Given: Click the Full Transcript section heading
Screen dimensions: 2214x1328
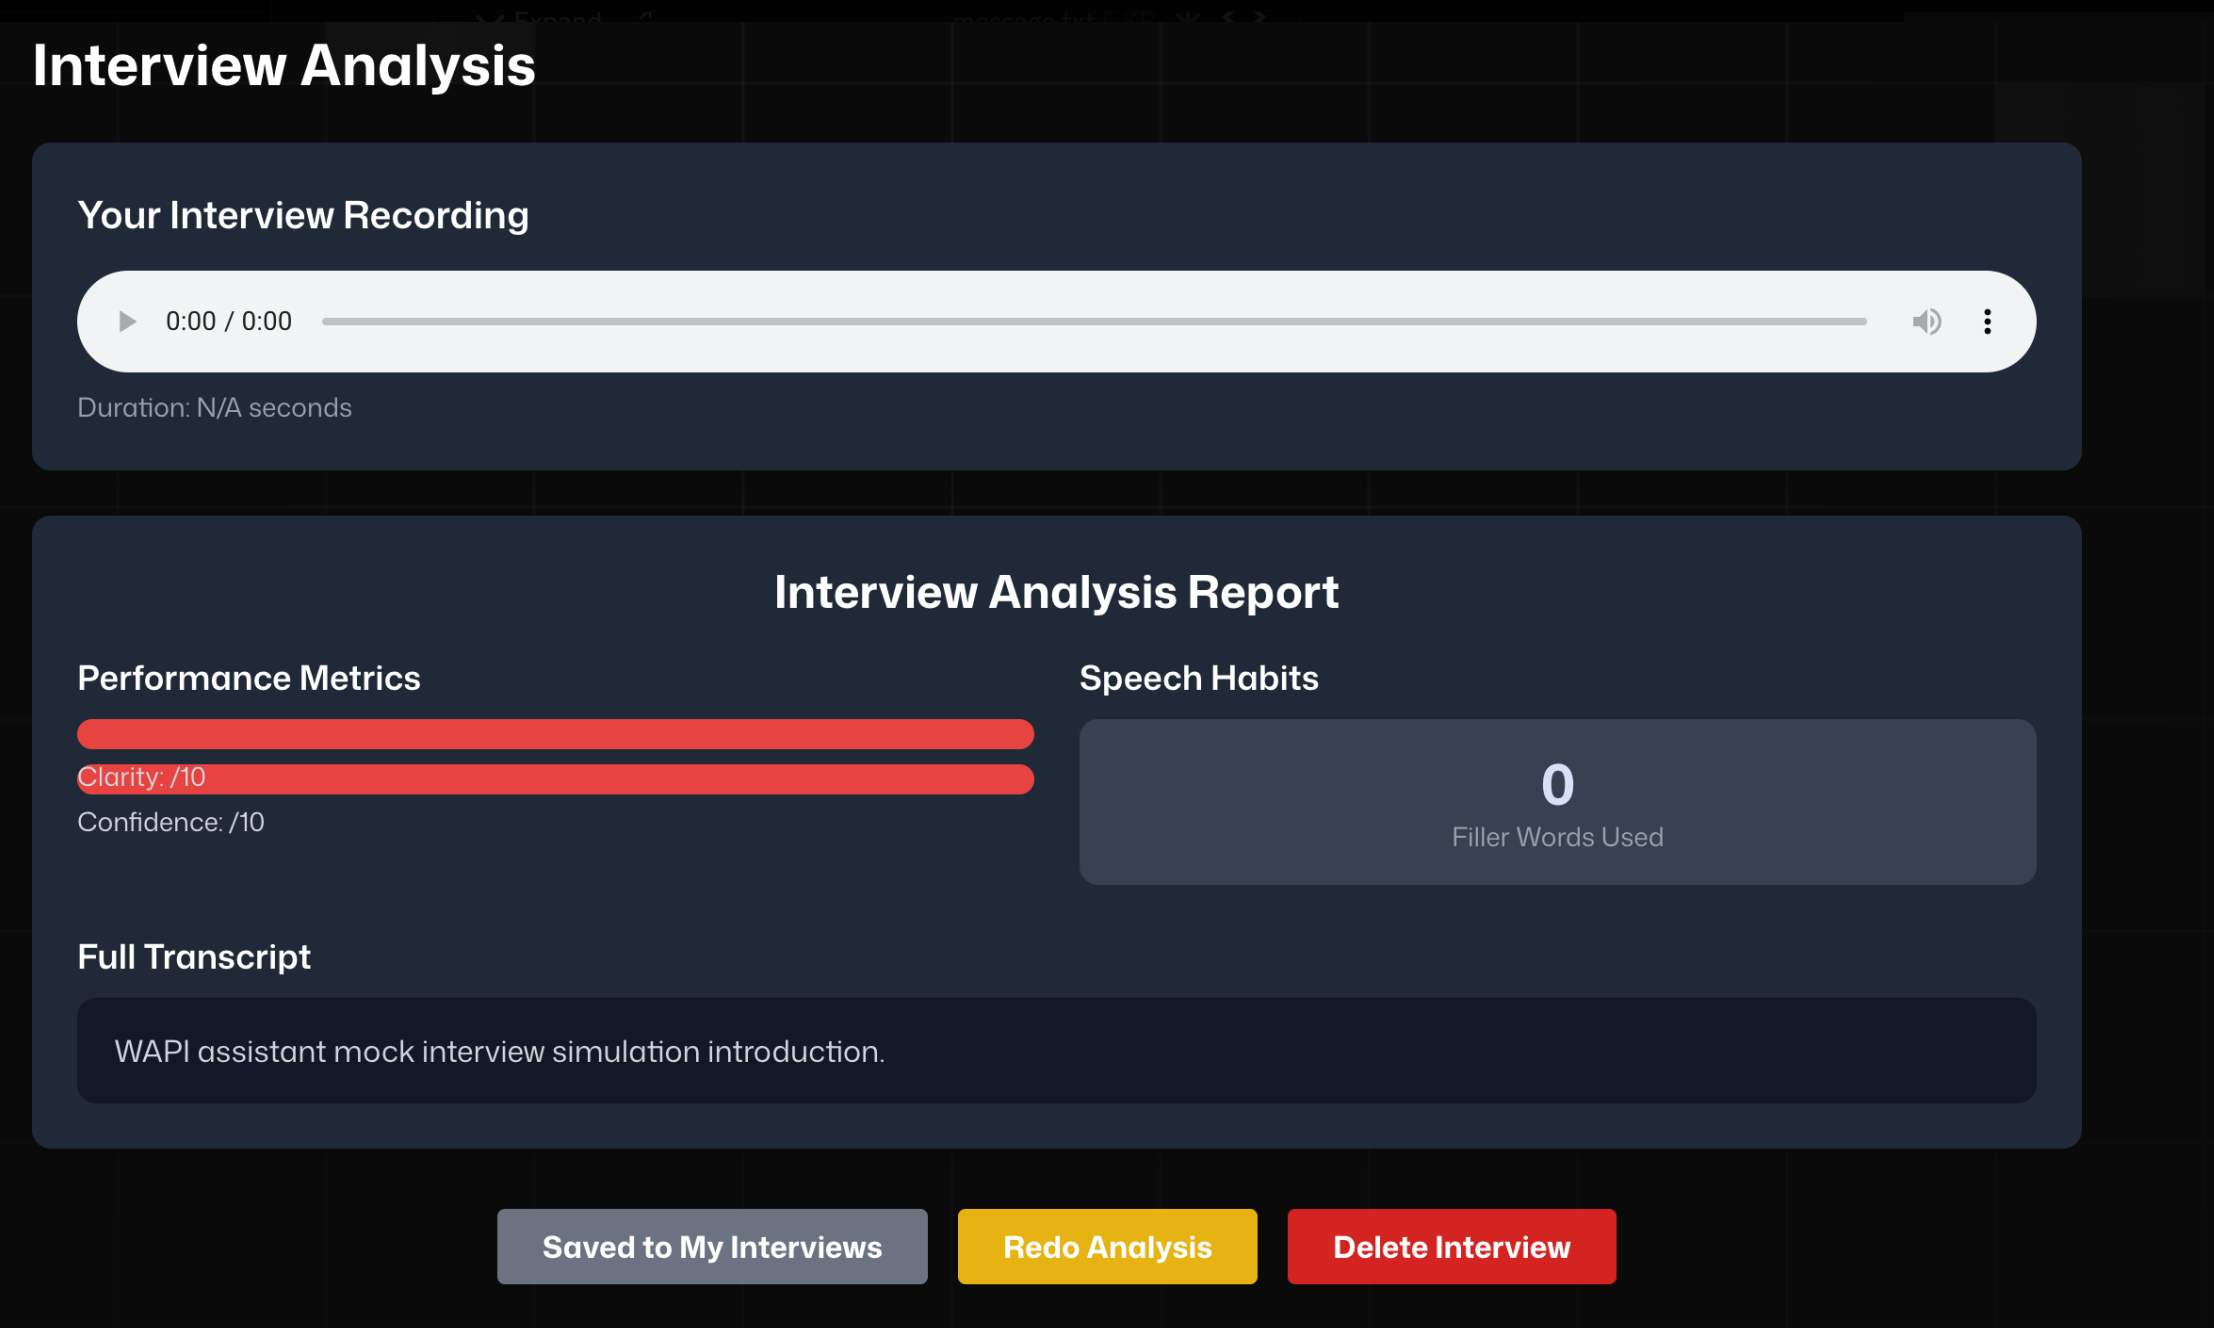Looking at the screenshot, I should pyautogui.click(x=194, y=957).
